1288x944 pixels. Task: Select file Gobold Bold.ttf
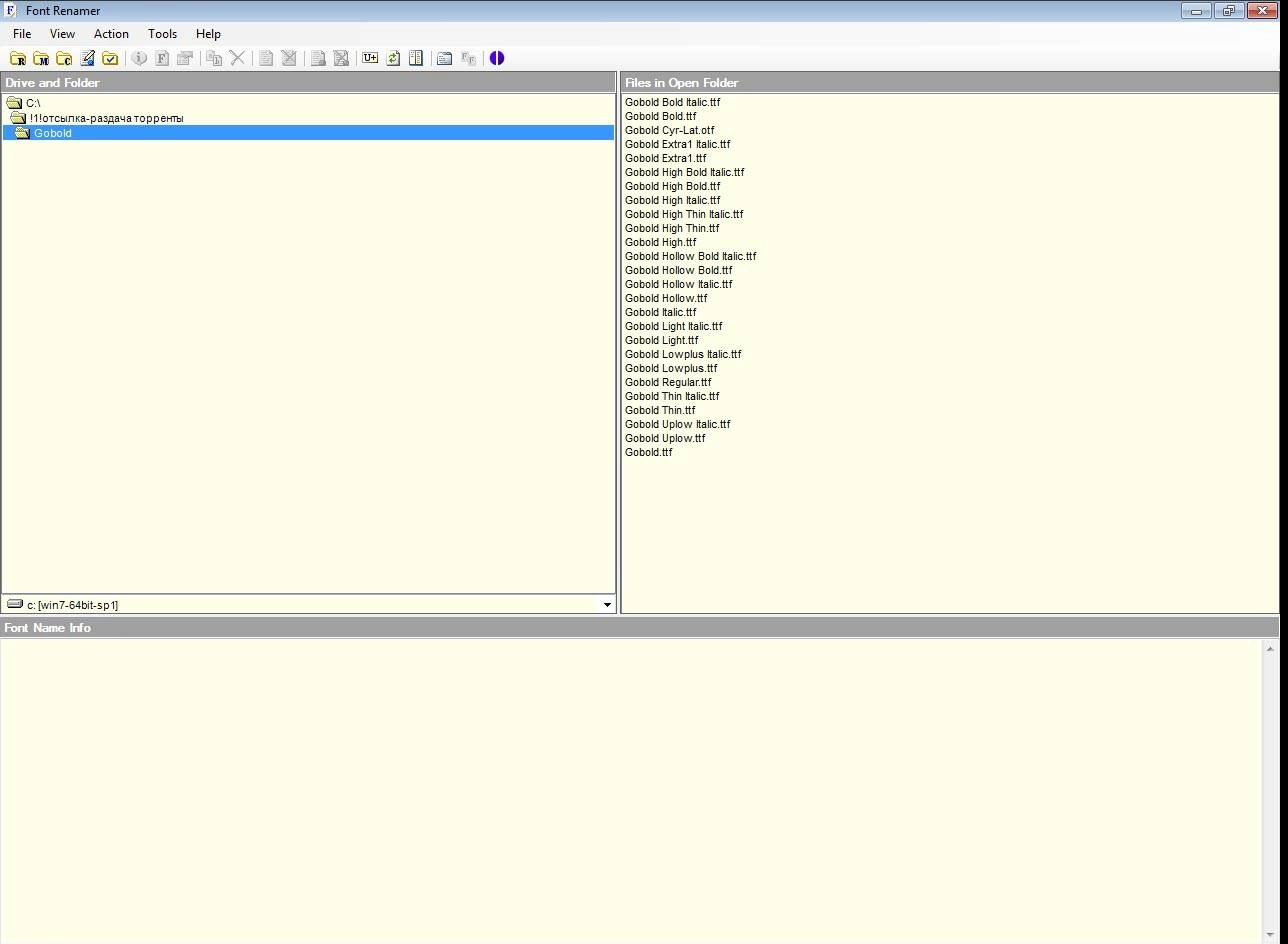click(660, 116)
